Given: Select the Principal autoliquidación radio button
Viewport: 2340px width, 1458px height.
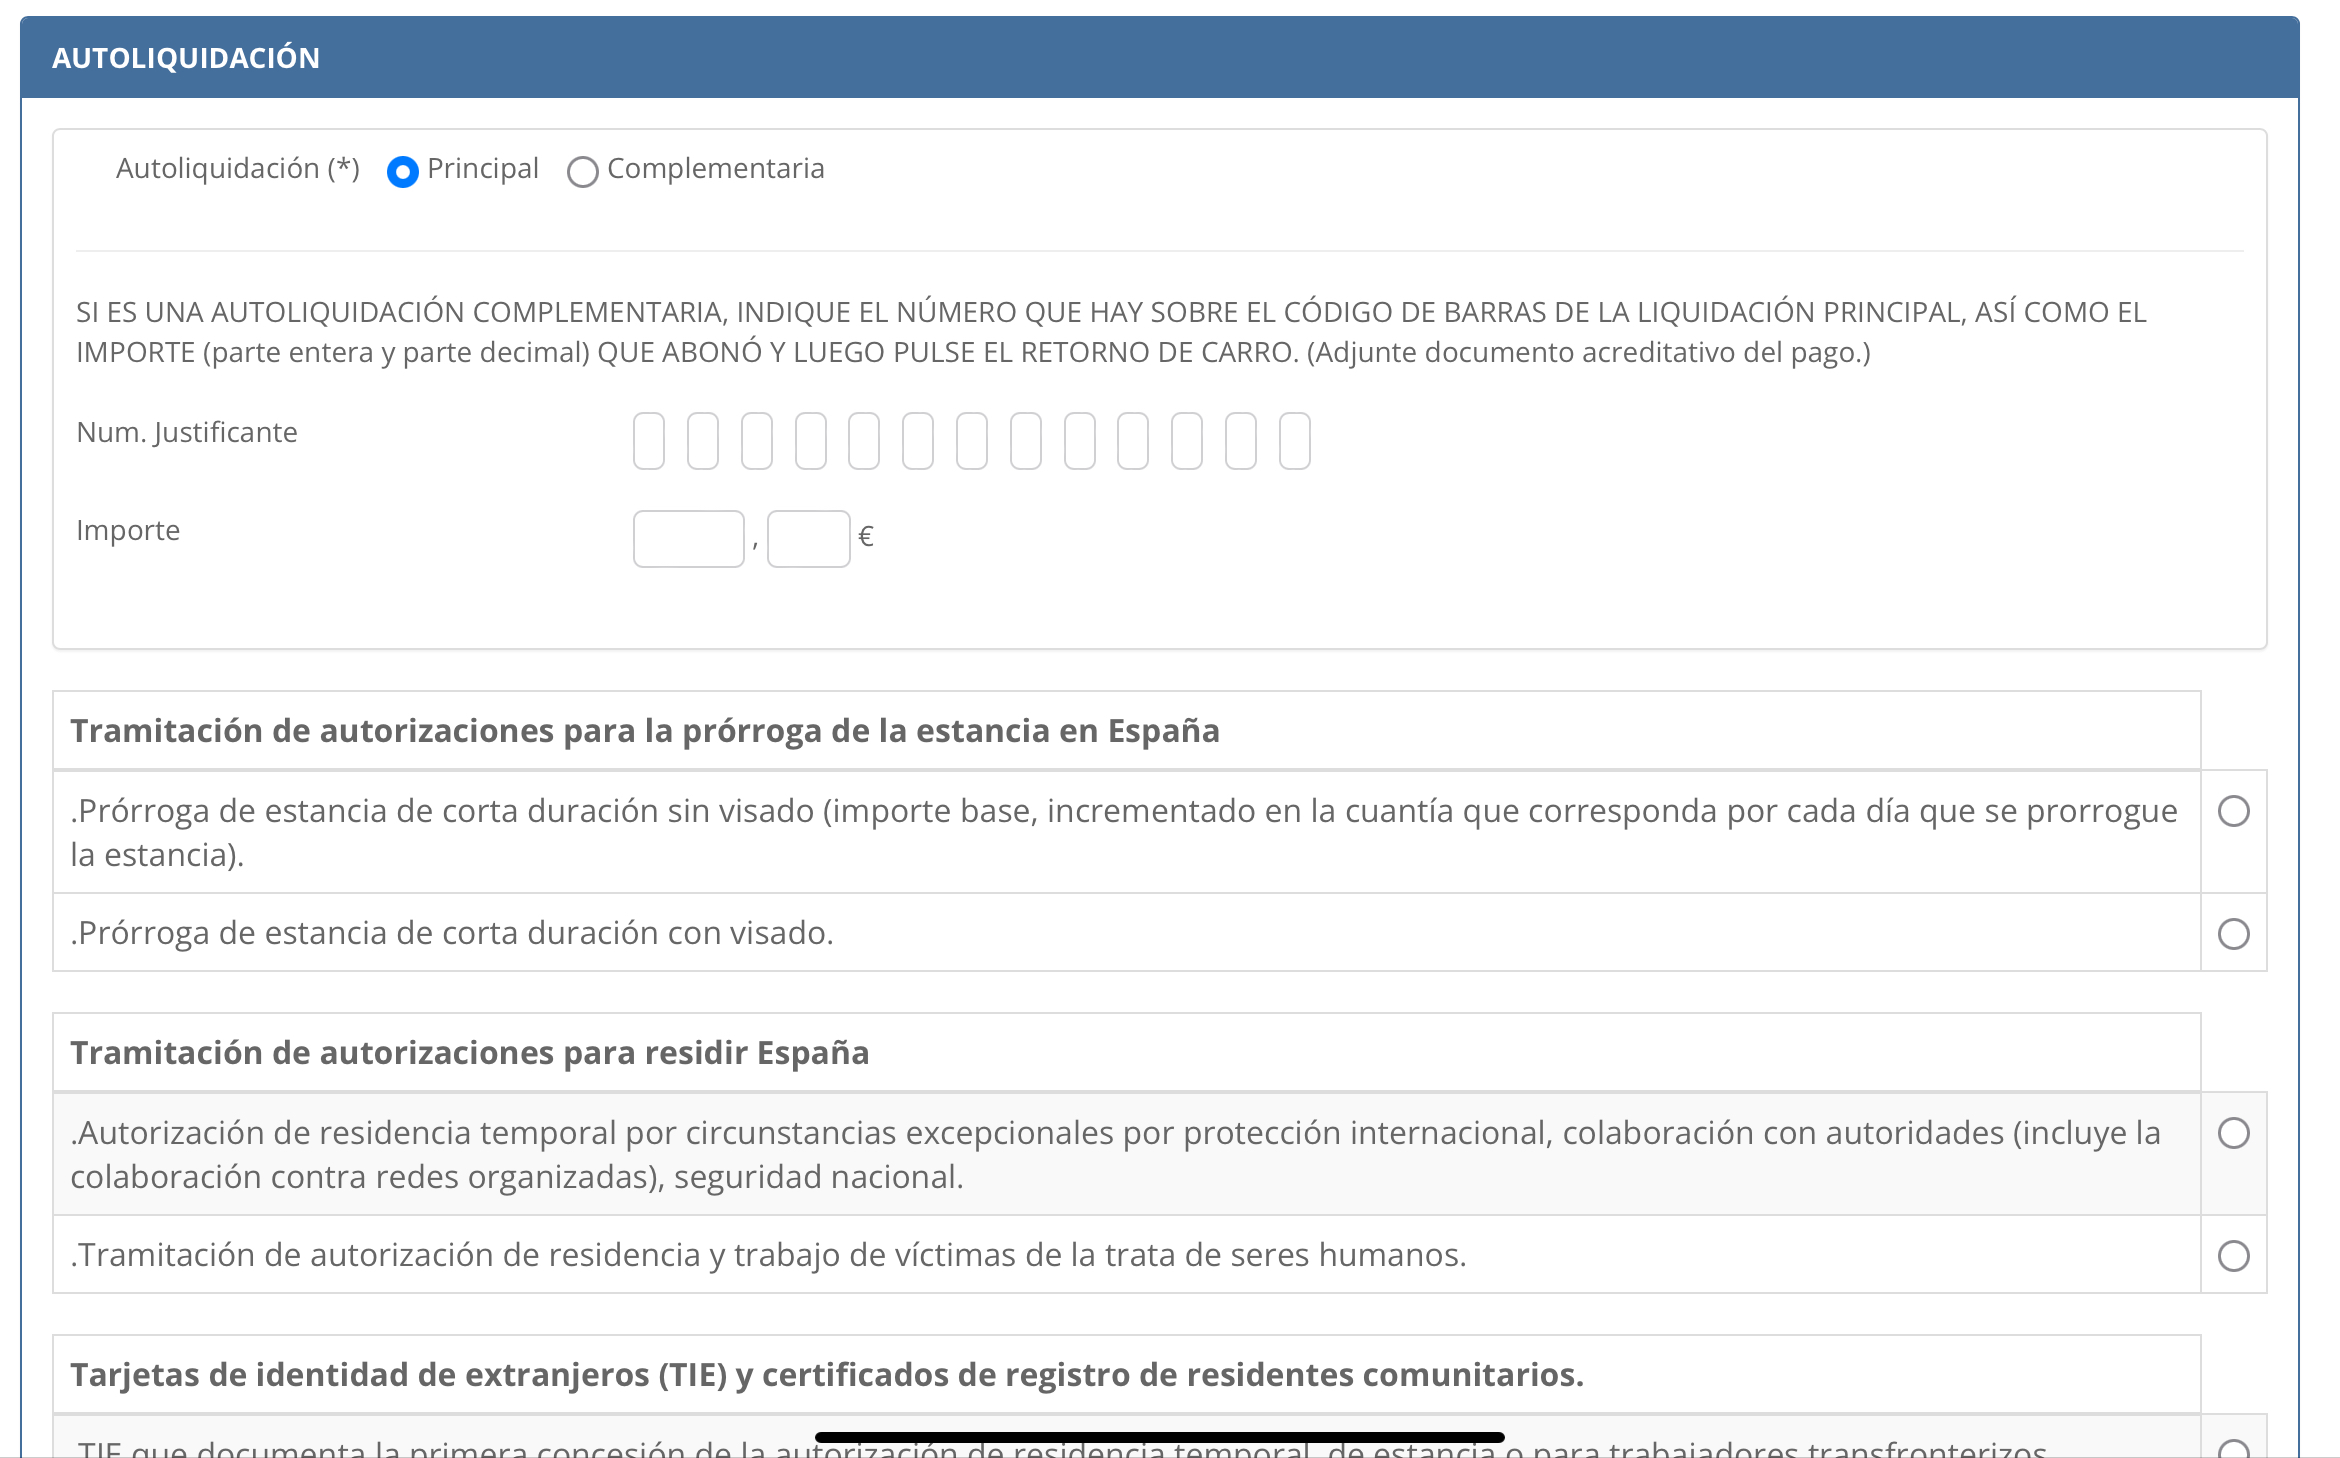Looking at the screenshot, I should [x=402, y=172].
